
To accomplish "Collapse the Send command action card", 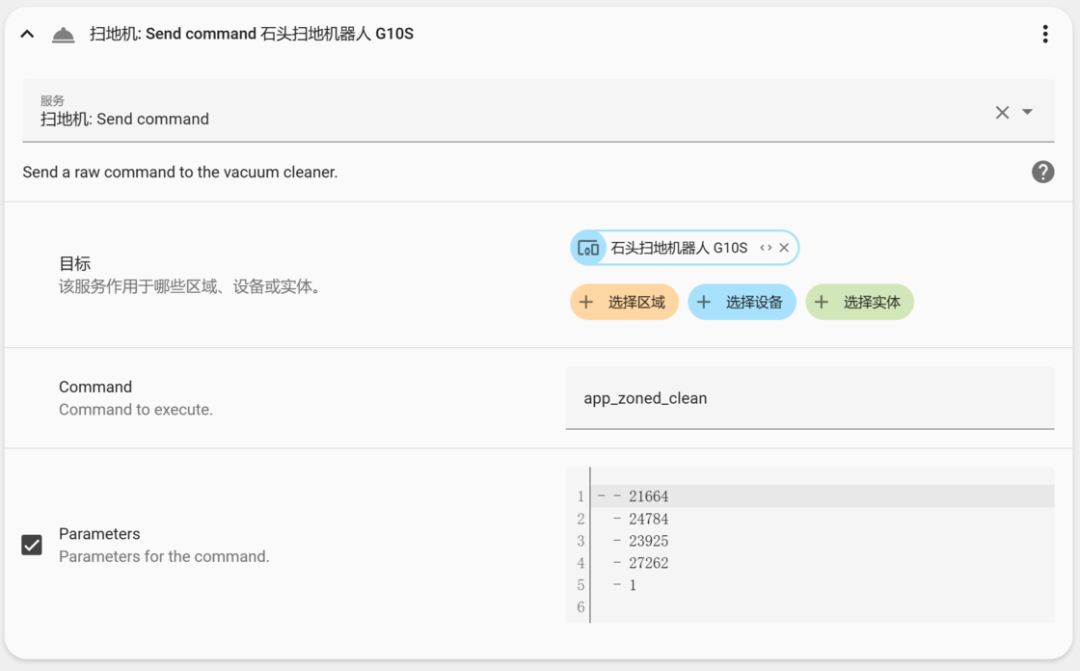I will pos(28,34).
